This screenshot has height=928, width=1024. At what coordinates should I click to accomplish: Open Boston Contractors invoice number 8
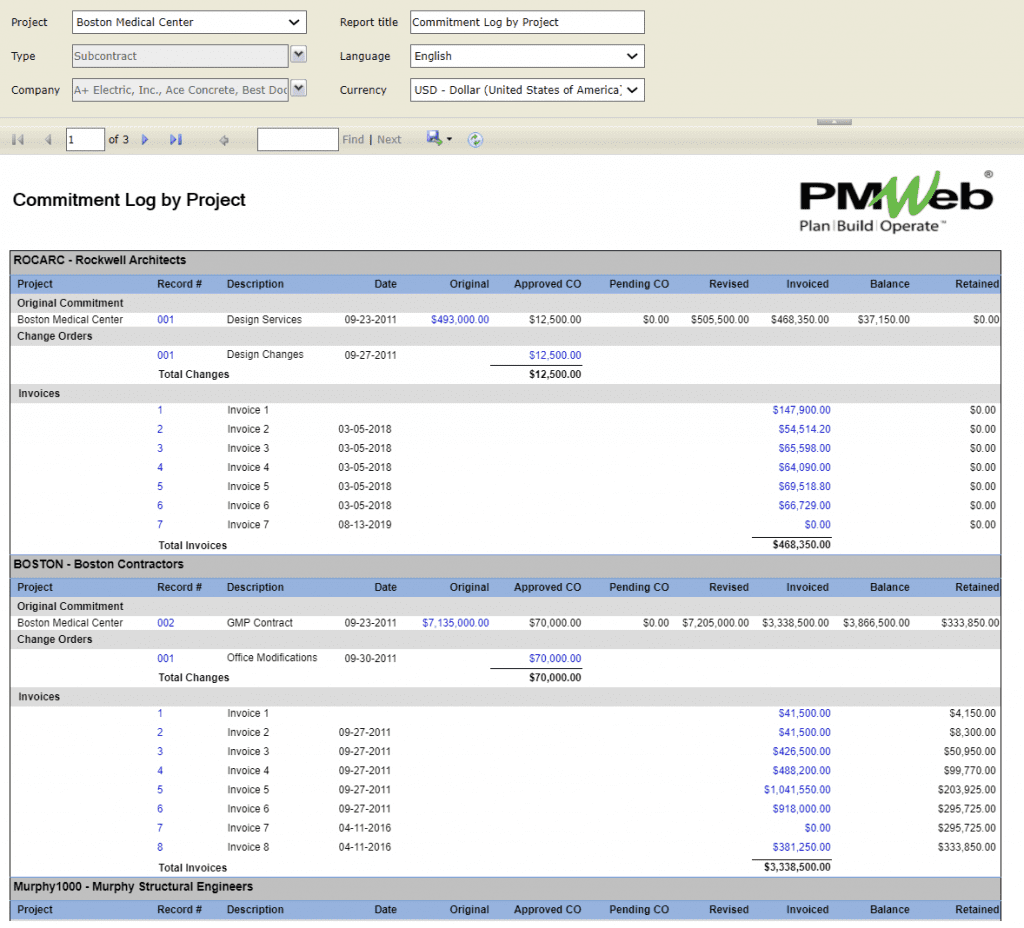160,847
